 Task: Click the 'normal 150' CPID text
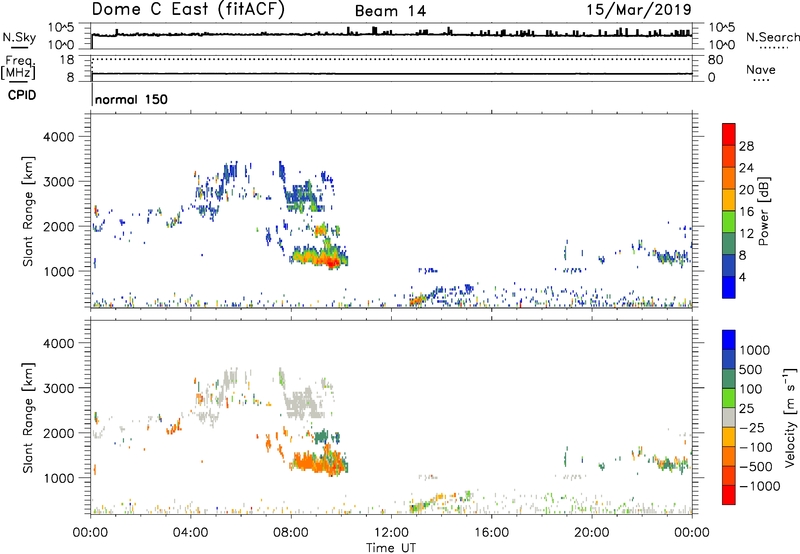coord(131,99)
